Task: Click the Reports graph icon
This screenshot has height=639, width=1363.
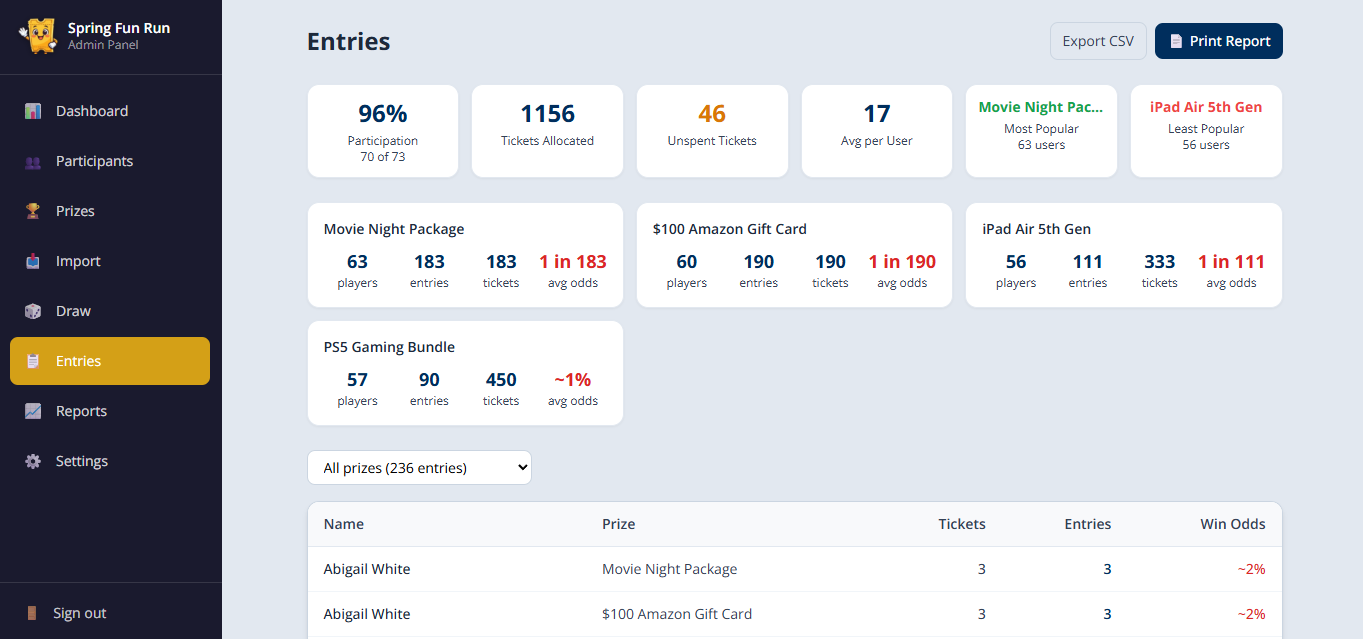Action: point(33,411)
